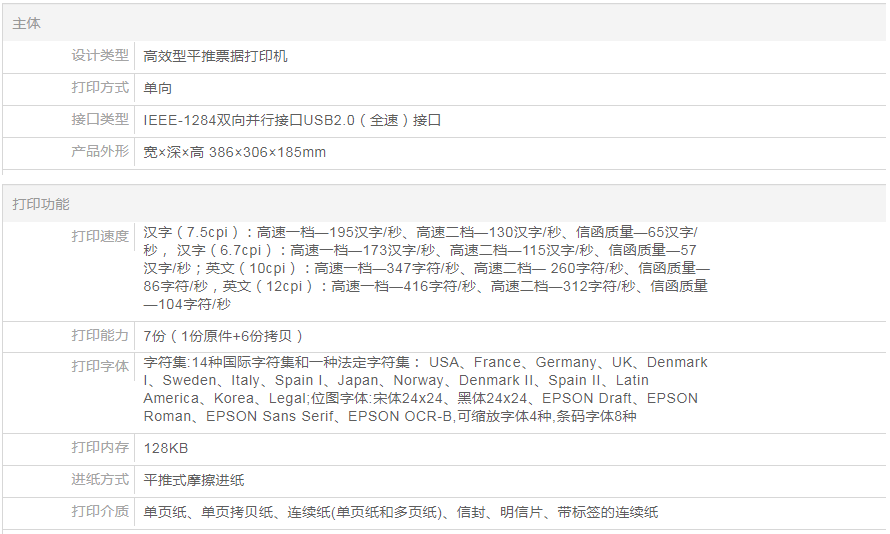Click the 主体 section header

point(27,23)
